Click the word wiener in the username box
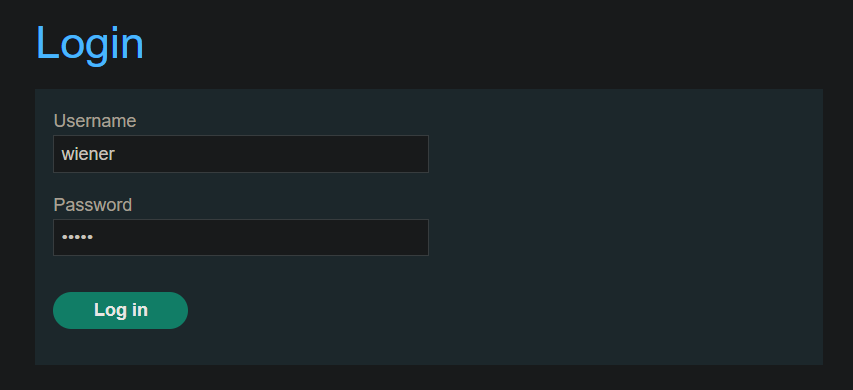The height and width of the screenshot is (390, 853). pos(88,154)
